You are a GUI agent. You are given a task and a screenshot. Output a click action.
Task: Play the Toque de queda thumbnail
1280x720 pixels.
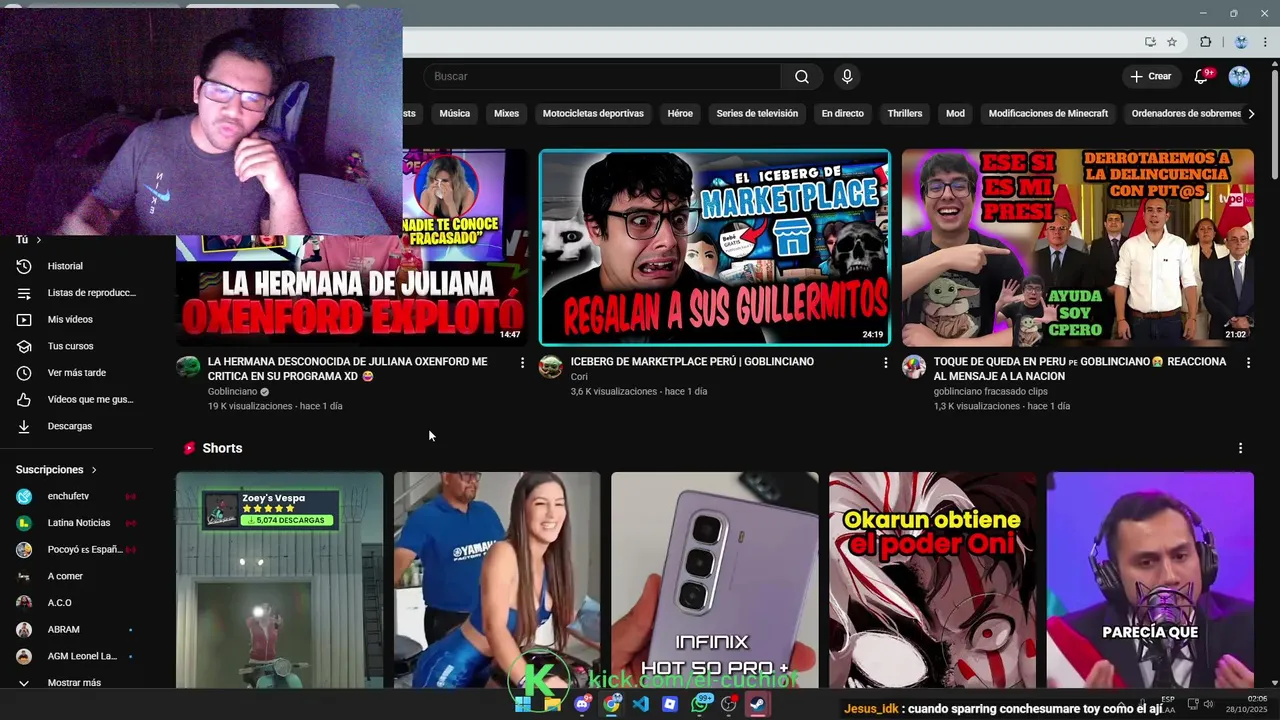click(1077, 247)
